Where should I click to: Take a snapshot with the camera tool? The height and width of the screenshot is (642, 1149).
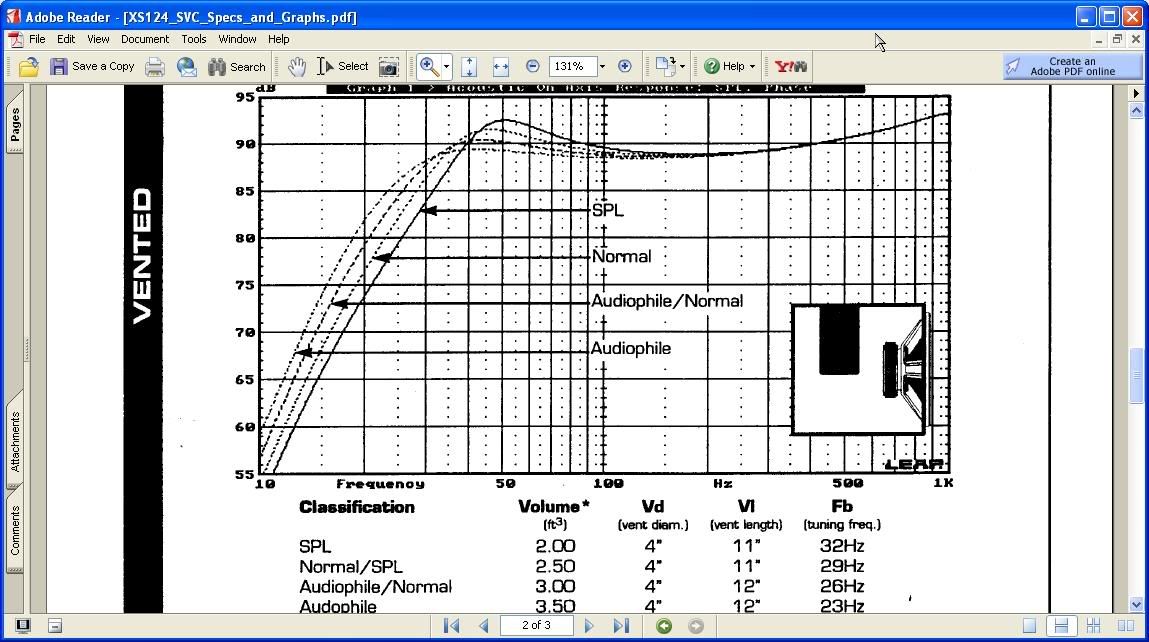[x=389, y=66]
